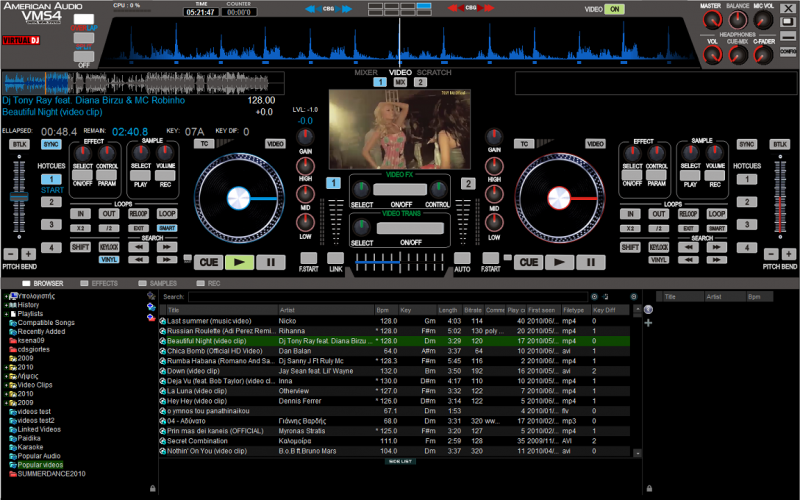Expand the Playlists tree node
The height and width of the screenshot is (500, 800).
click(6, 314)
